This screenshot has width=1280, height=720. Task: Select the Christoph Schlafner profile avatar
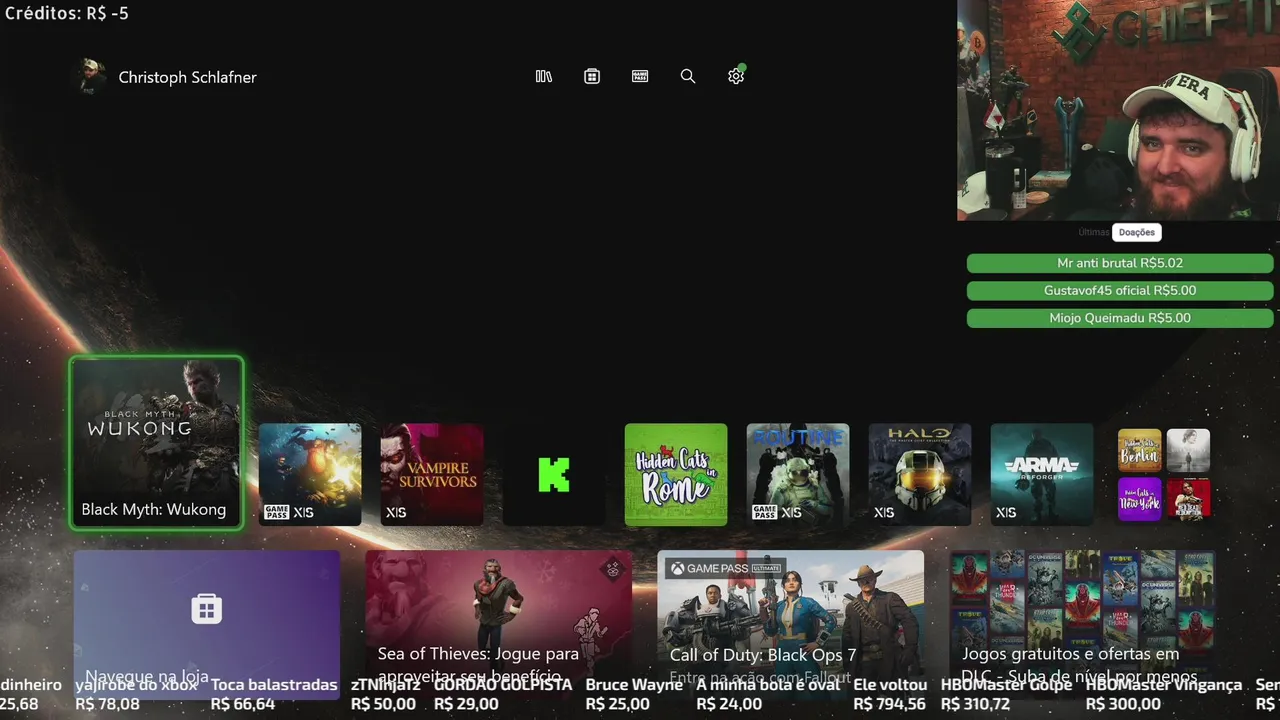(91, 77)
